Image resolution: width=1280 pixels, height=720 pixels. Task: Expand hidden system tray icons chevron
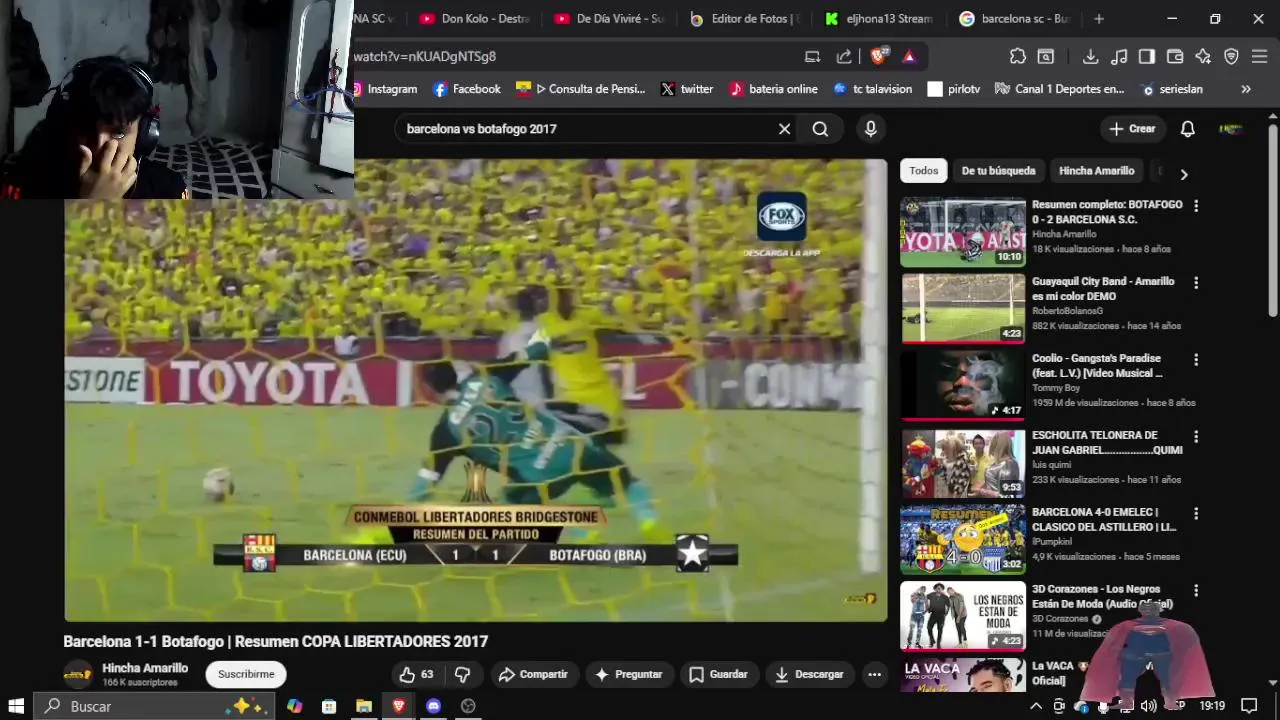pyautogui.click(x=1036, y=706)
